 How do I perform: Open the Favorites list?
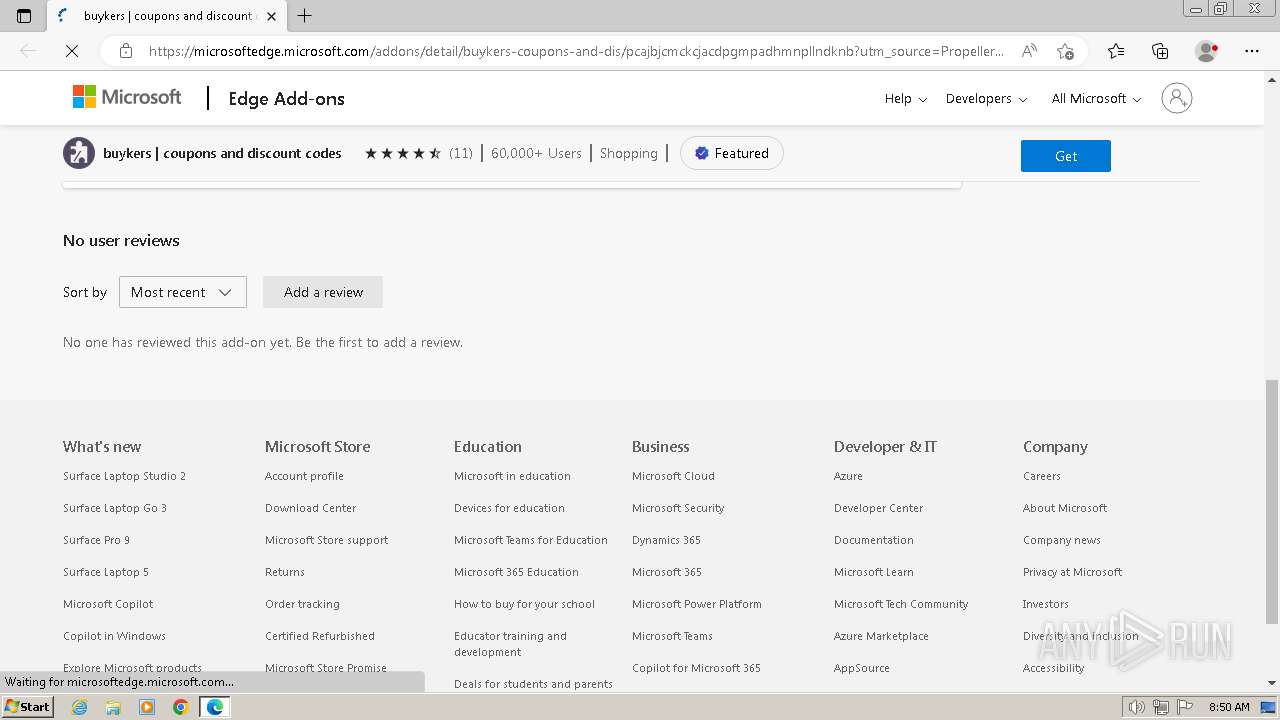click(1116, 51)
